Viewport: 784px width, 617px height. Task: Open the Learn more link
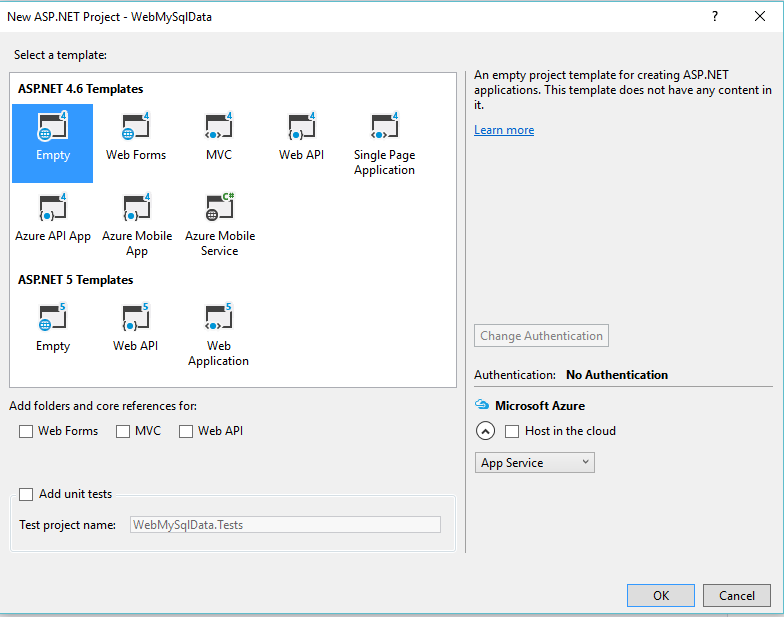point(504,130)
